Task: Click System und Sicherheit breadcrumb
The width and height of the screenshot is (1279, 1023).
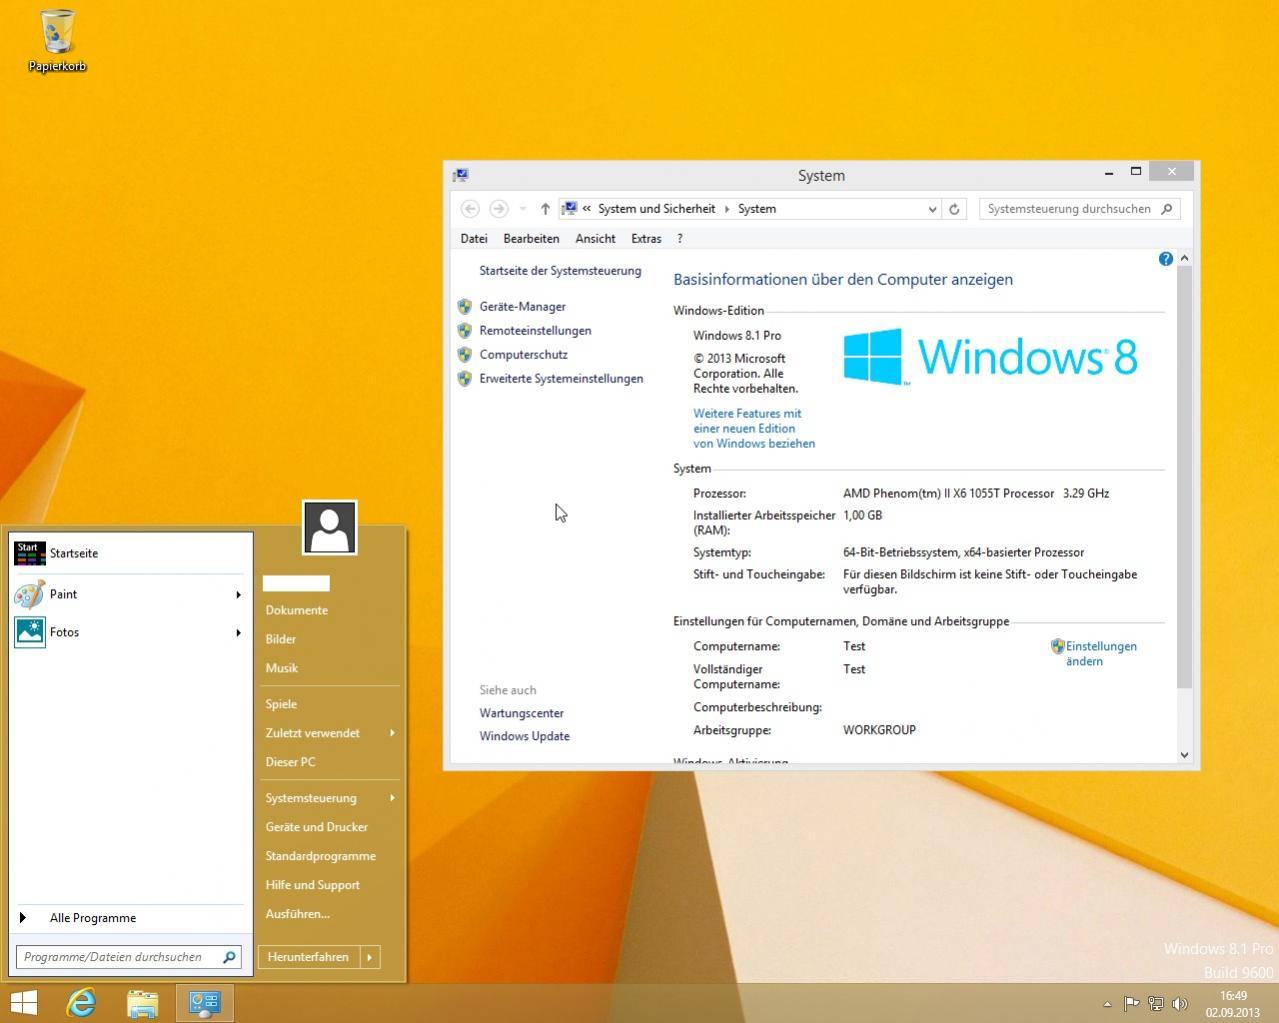Action: [x=656, y=209]
